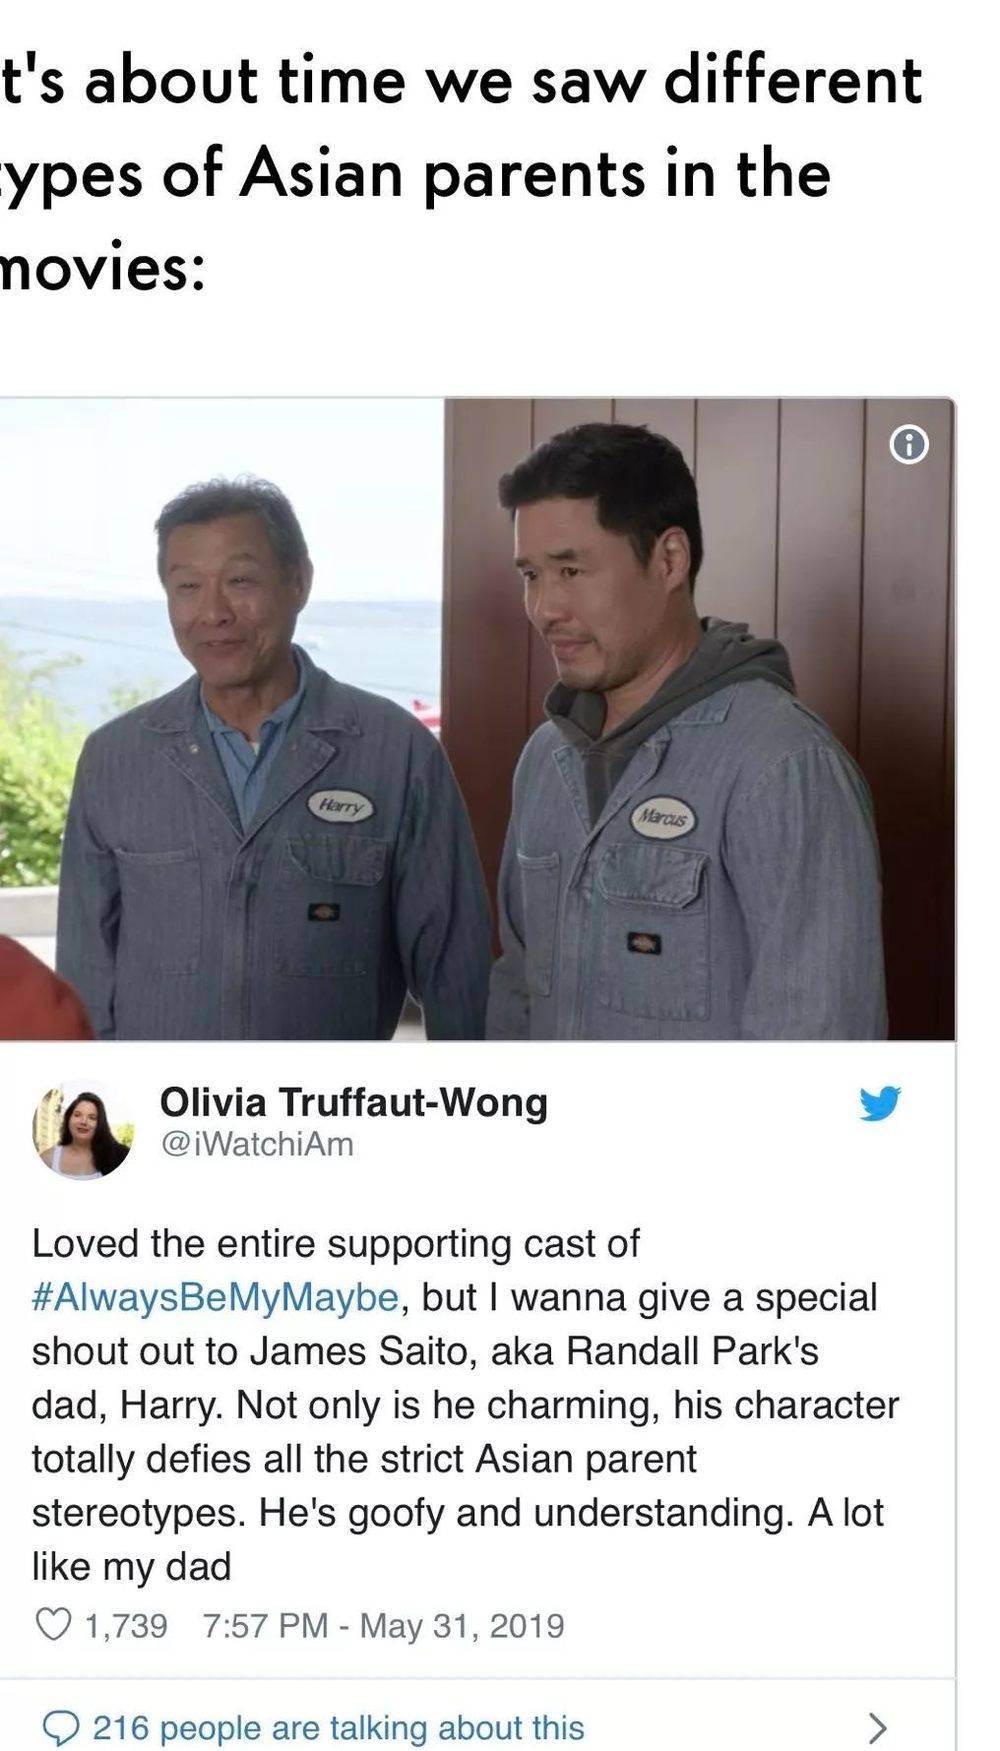Click the @iWatchiAm handle

coord(257,1144)
